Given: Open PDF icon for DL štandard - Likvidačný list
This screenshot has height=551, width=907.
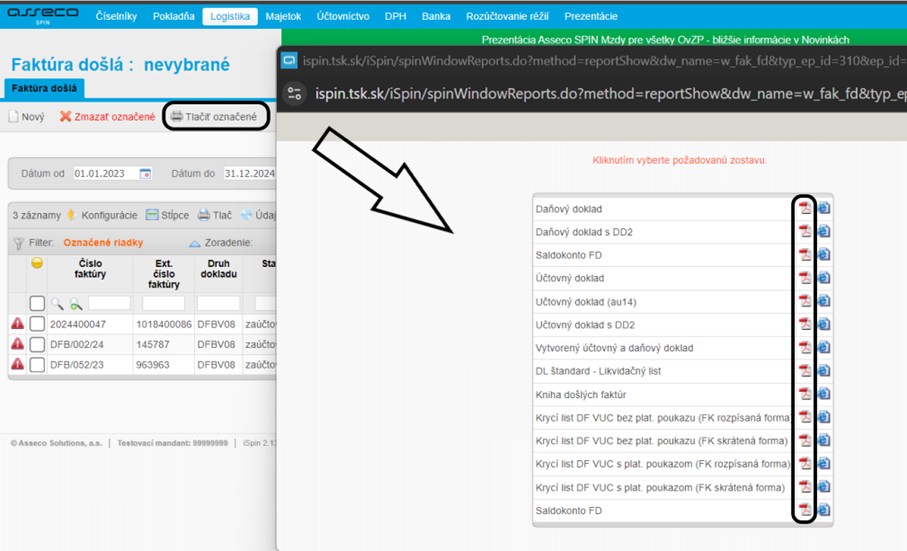Looking at the screenshot, I should 804,371.
